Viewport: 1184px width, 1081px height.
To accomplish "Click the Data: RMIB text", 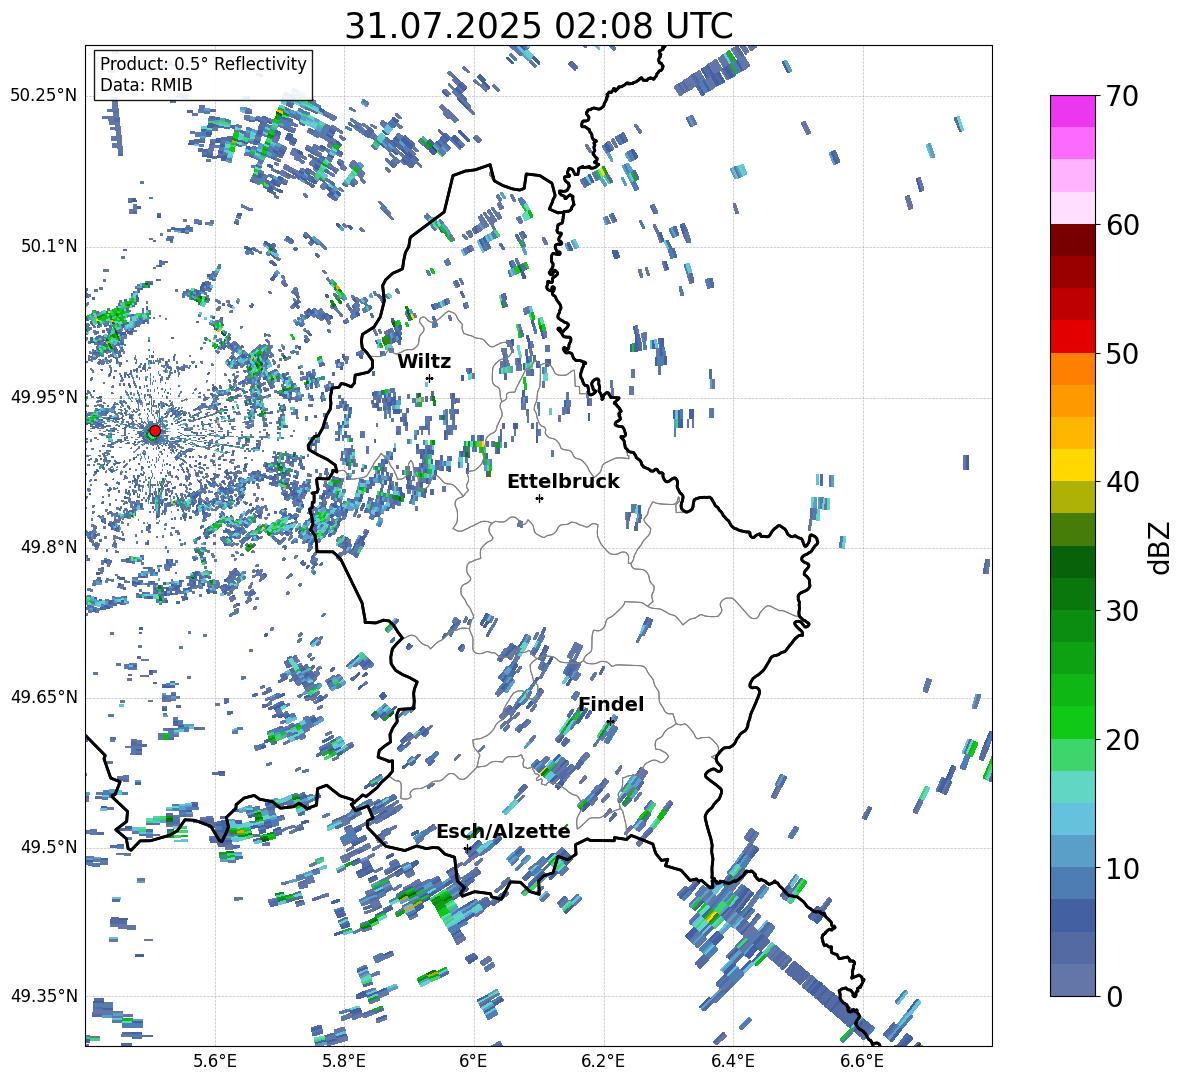I will pos(146,85).
